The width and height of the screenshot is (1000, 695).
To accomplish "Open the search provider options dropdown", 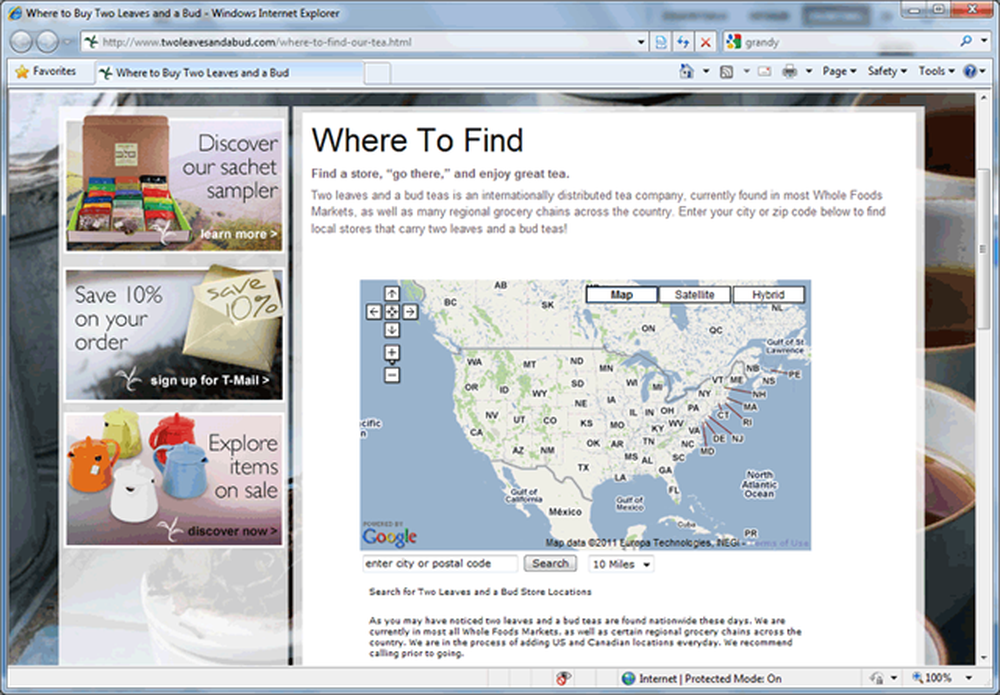I will point(983,41).
